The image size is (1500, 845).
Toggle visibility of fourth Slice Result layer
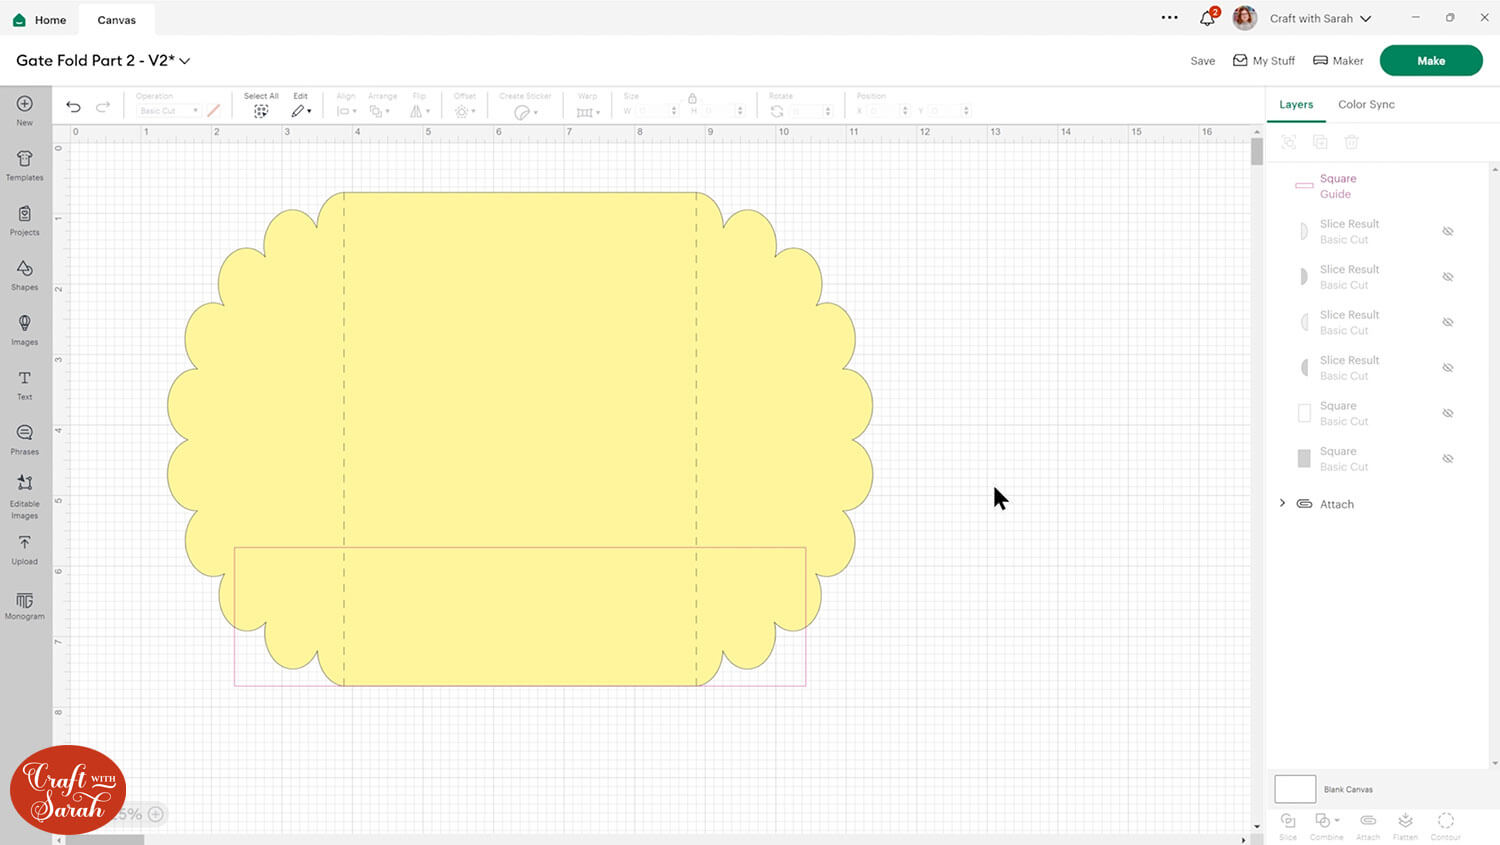click(x=1447, y=368)
